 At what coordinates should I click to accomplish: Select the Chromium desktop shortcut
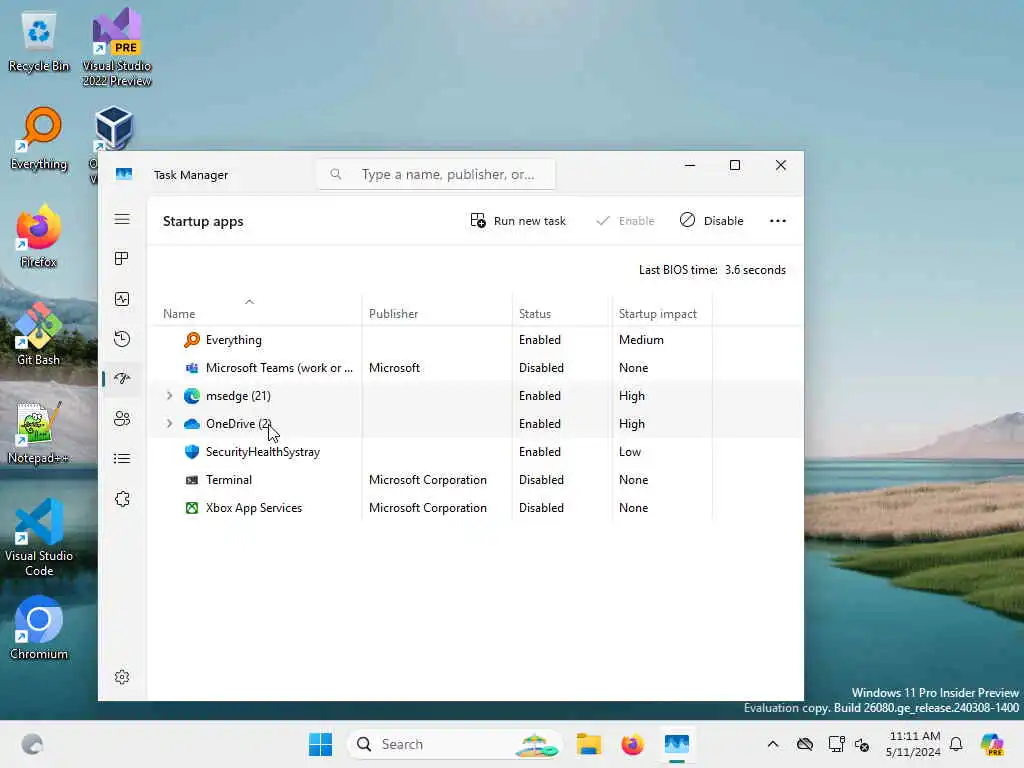pos(39,628)
